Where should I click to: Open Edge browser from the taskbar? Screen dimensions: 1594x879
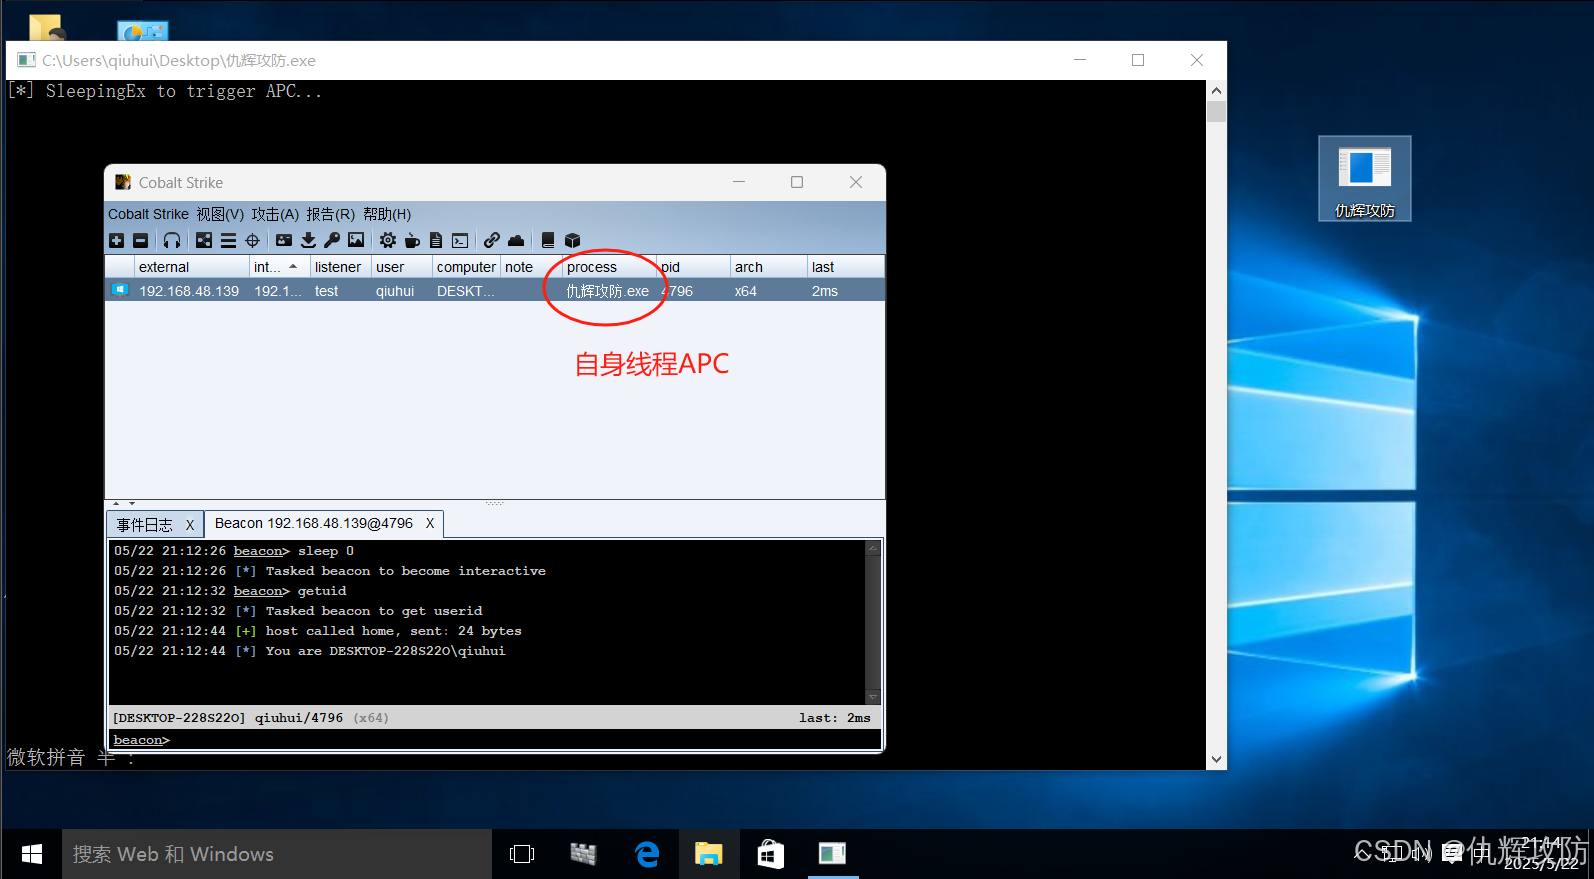click(x=647, y=854)
